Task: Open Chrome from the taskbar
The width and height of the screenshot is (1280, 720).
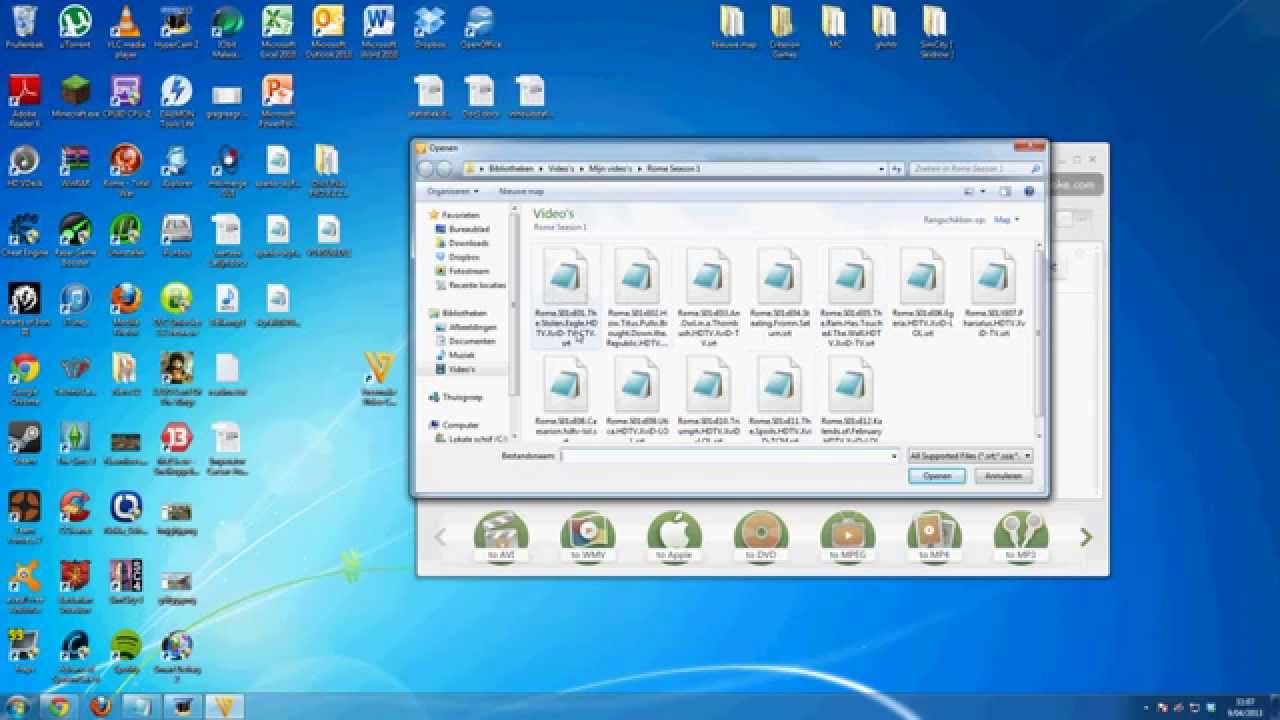Action: [x=59, y=707]
